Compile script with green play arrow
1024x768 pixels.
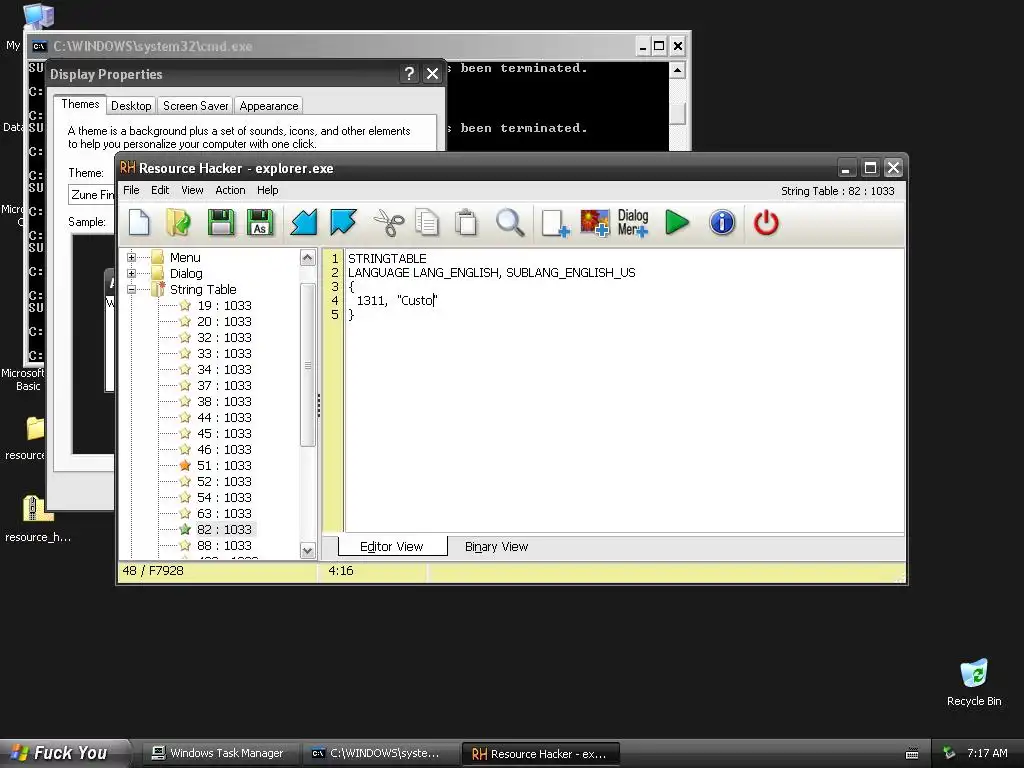tap(677, 223)
